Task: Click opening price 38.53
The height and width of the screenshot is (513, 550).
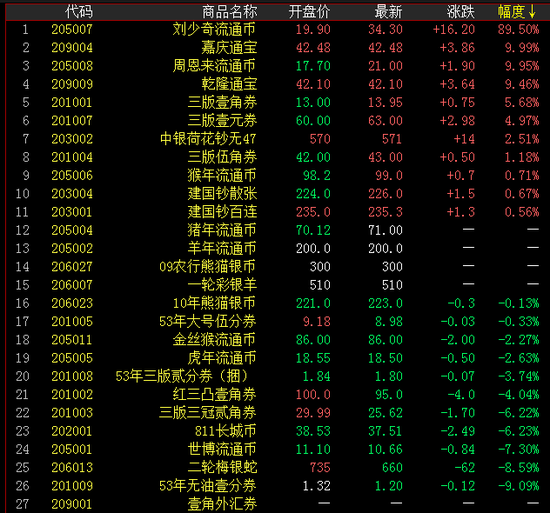Action: [x=313, y=431]
